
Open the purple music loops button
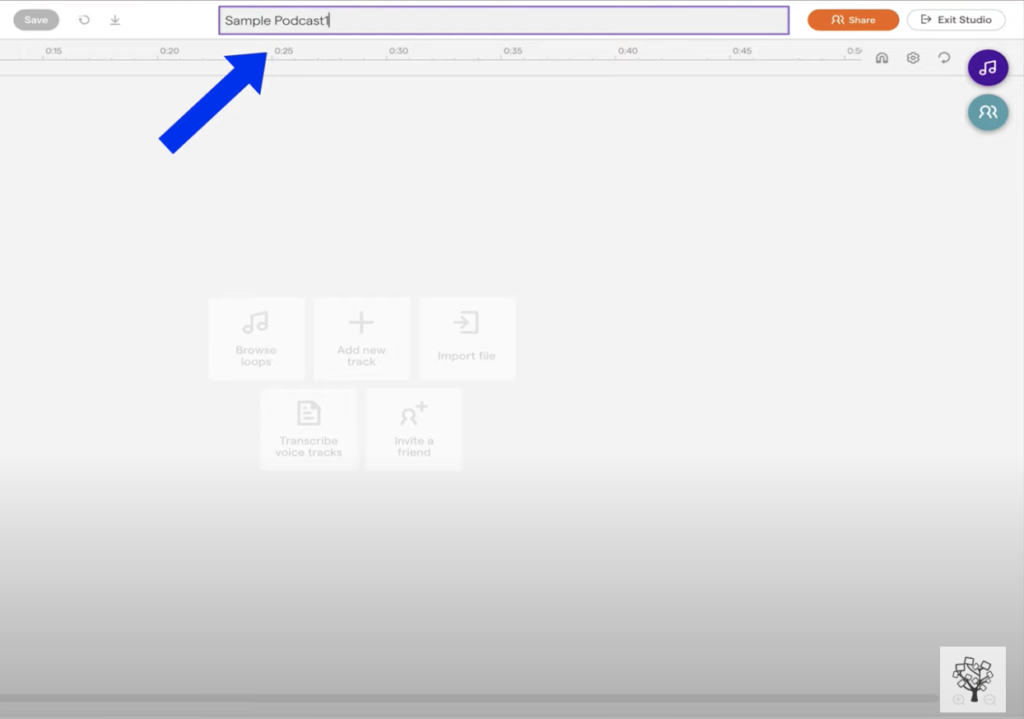pyautogui.click(x=988, y=68)
